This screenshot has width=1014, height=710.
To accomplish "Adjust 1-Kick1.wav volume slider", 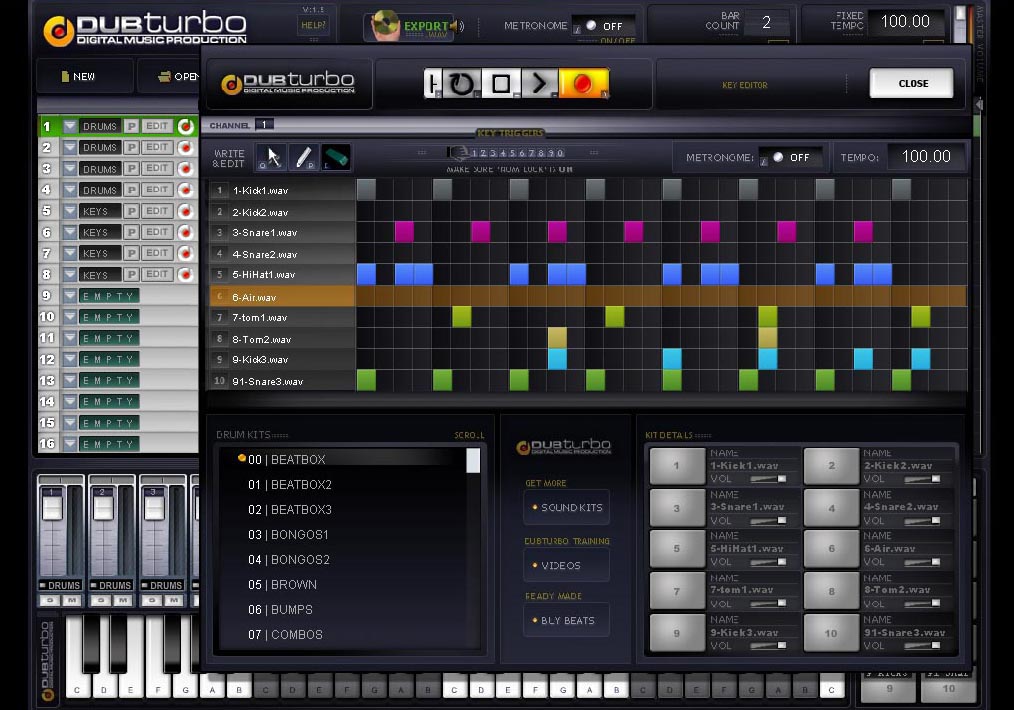I will click(x=768, y=479).
